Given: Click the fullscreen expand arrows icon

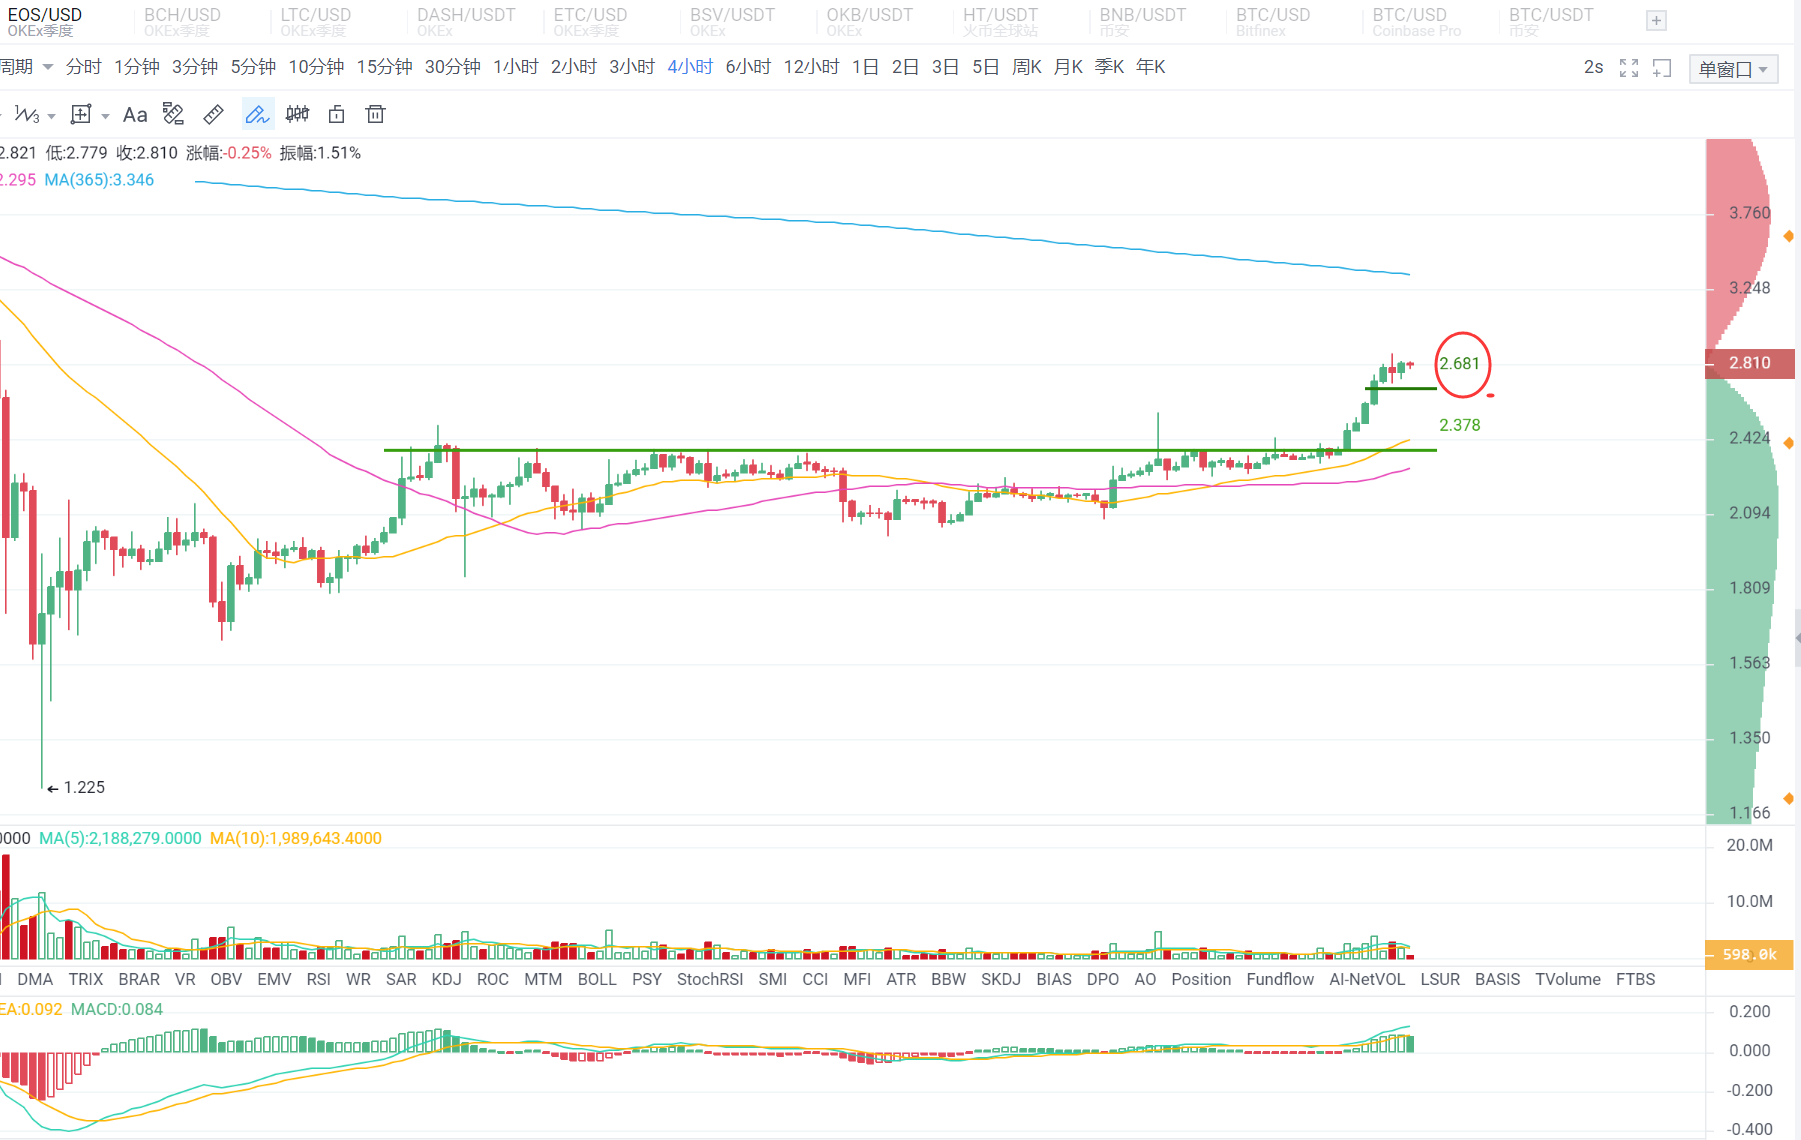Looking at the screenshot, I should pyautogui.click(x=1629, y=68).
